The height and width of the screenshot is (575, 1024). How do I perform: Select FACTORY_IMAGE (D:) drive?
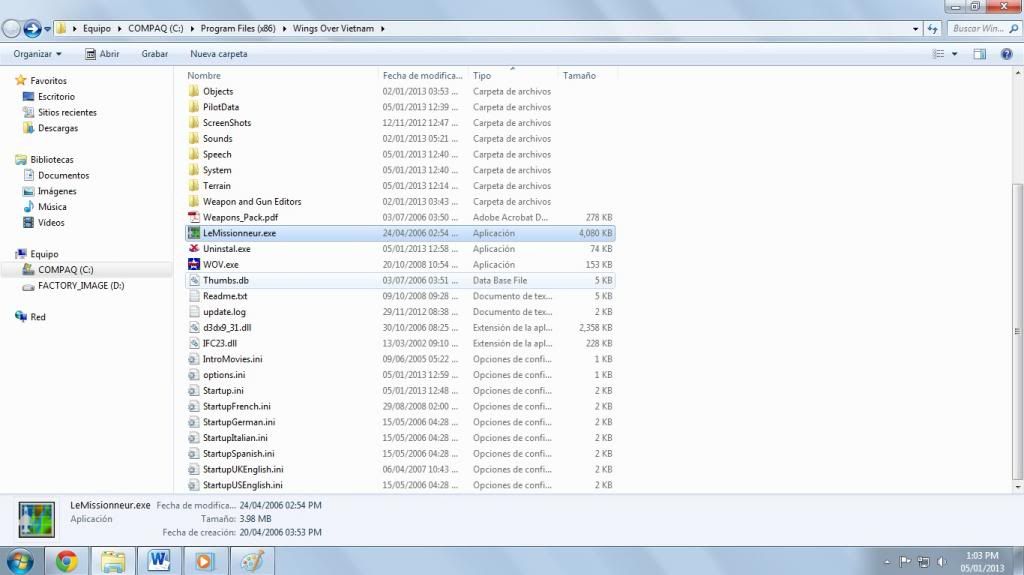click(81, 286)
